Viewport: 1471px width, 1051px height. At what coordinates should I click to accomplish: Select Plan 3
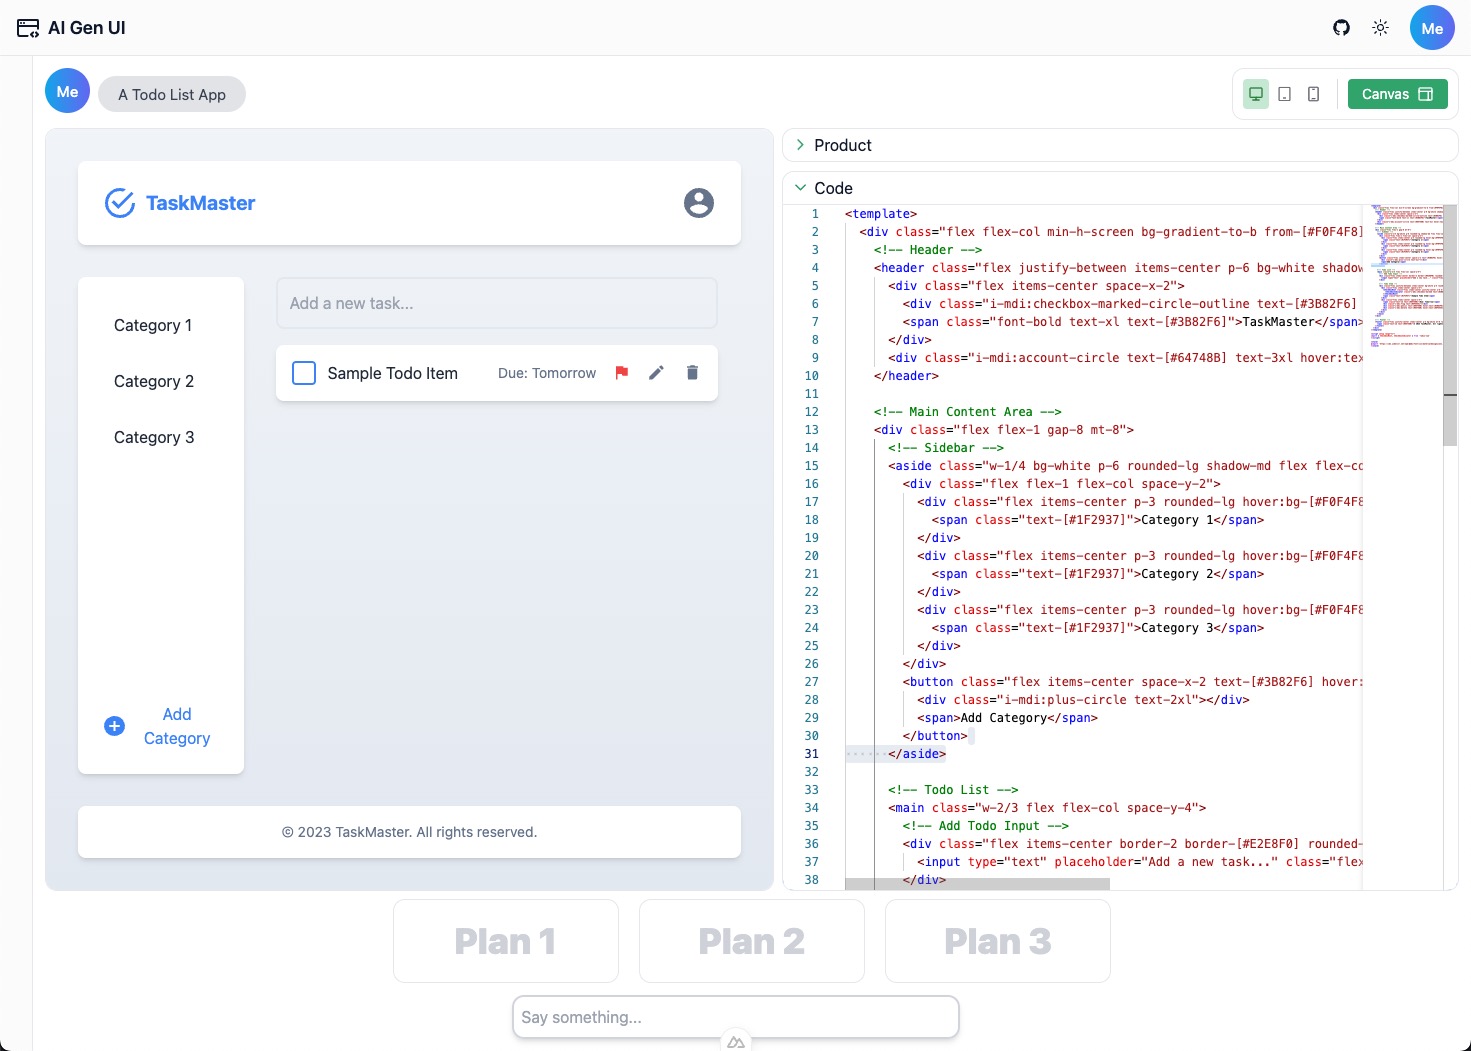[998, 941]
